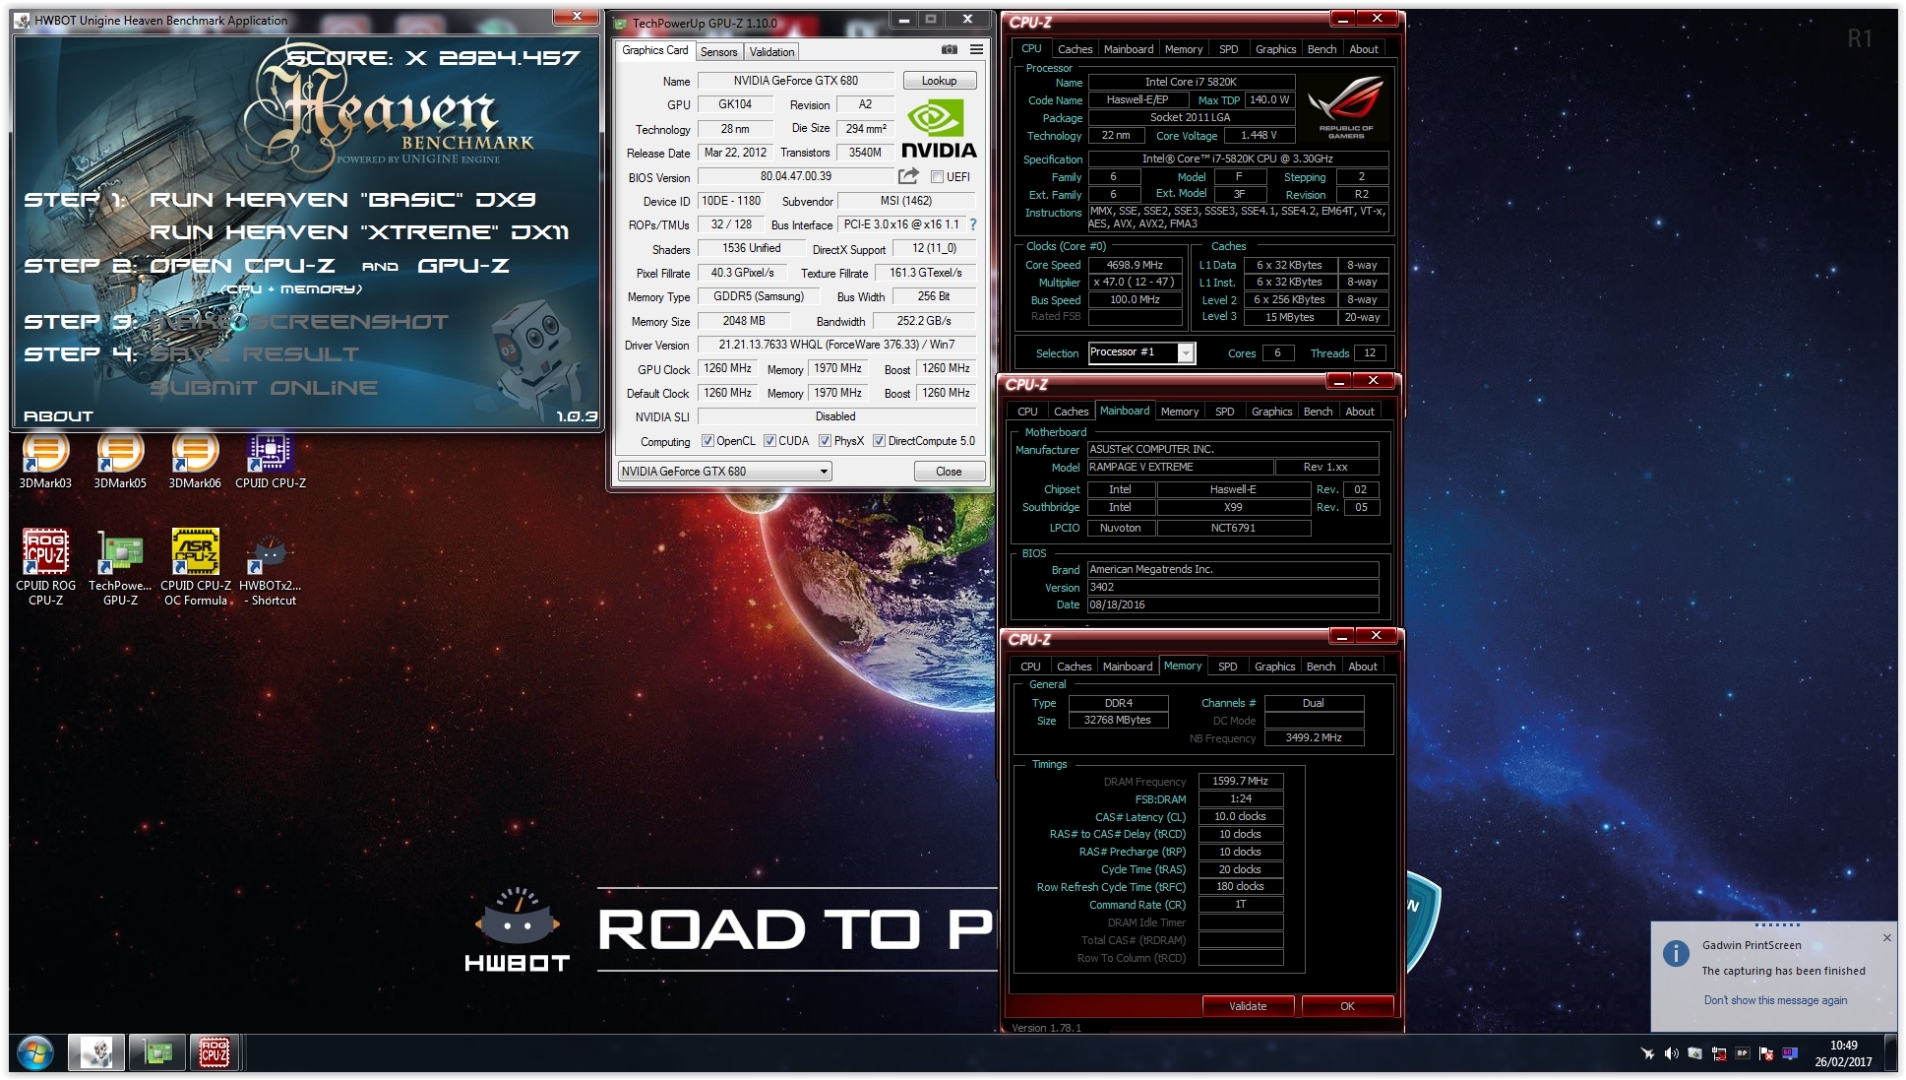Select the Heaven benchmark taskbar button

[x=96, y=1053]
